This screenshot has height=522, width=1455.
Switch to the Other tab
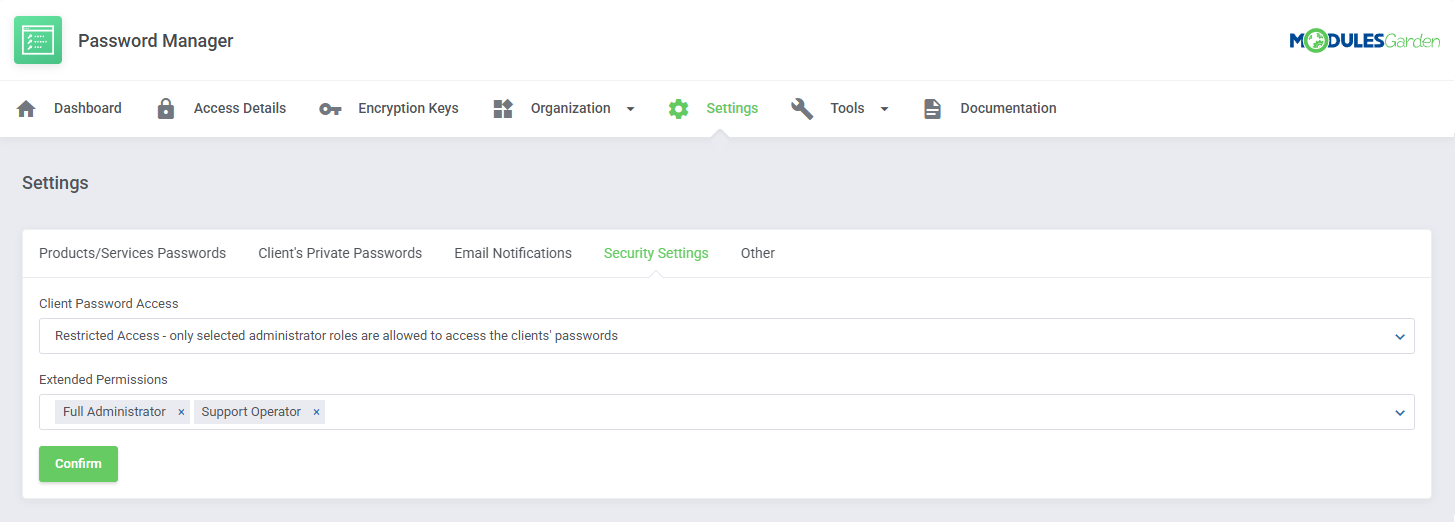758,253
